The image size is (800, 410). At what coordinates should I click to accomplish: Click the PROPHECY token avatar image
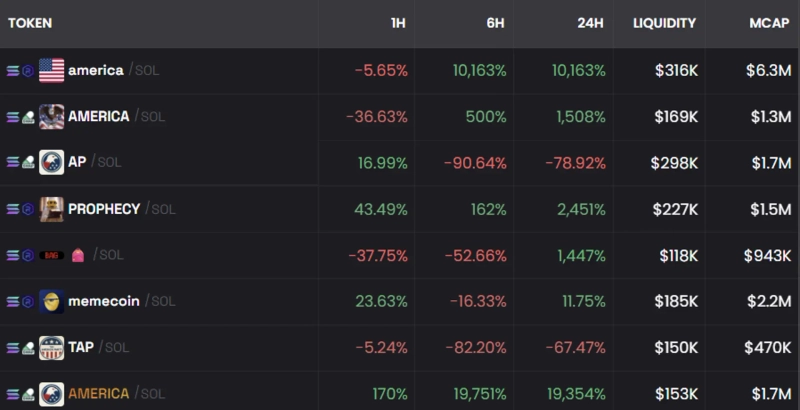pos(51,209)
